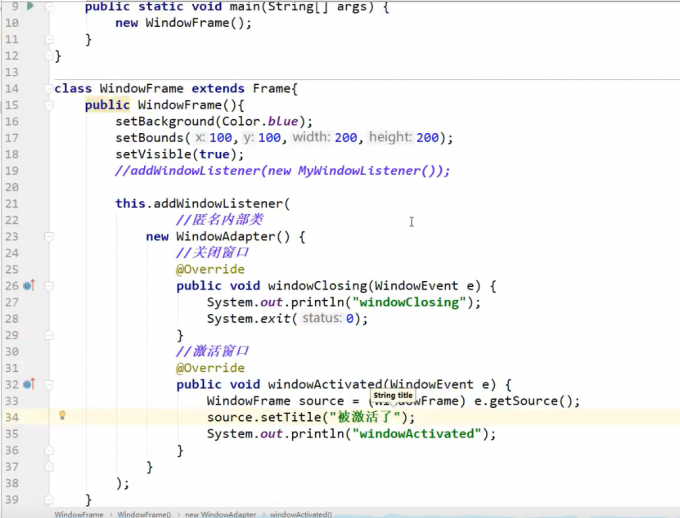
Task: Fold the windowClosing method on line 26
Action: (x=47, y=286)
